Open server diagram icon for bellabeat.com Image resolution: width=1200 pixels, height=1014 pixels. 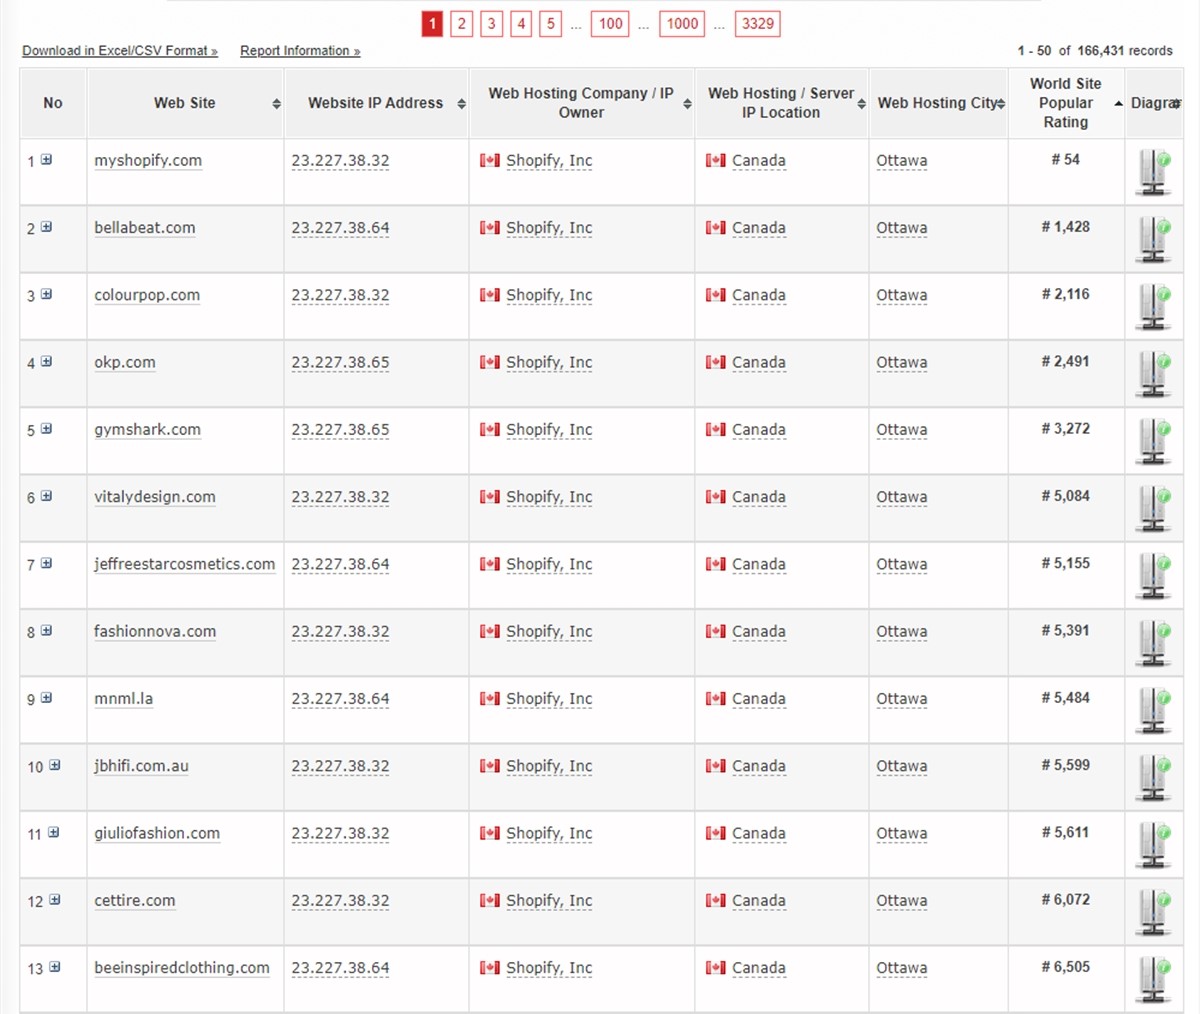(x=1153, y=240)
